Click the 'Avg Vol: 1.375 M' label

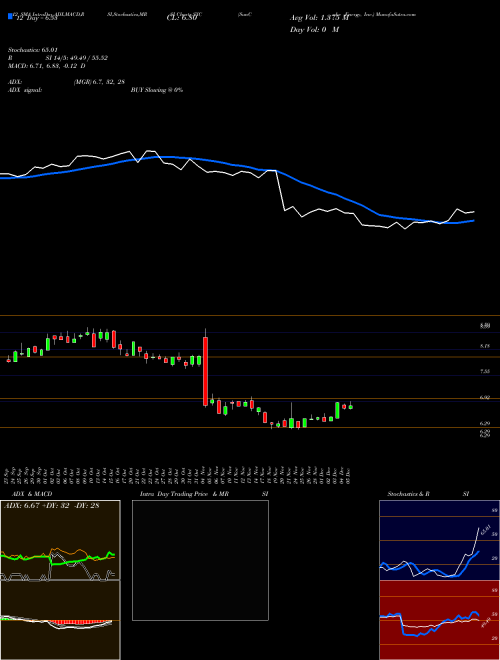click(319, 19)
